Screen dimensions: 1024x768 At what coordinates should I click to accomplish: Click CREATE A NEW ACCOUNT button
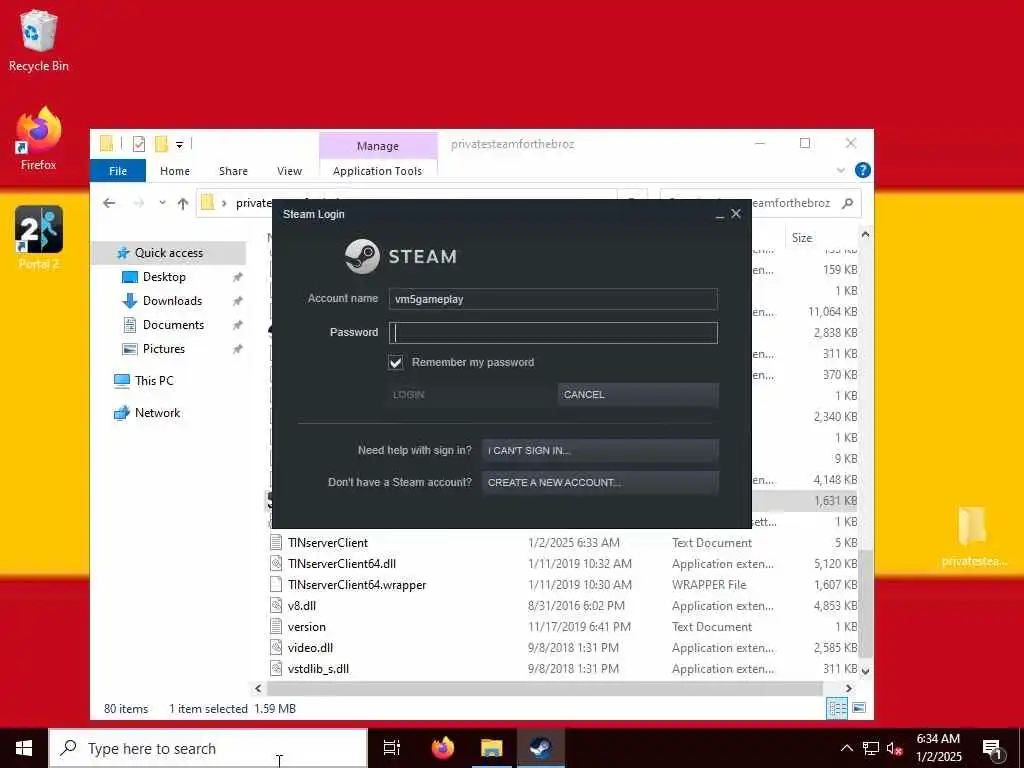tap(600, 483)
